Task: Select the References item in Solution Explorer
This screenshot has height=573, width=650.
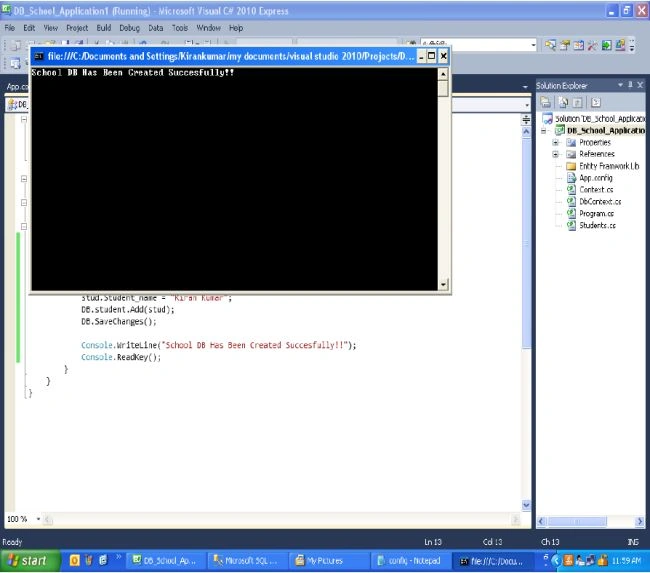Action: (x=597, y=154)
